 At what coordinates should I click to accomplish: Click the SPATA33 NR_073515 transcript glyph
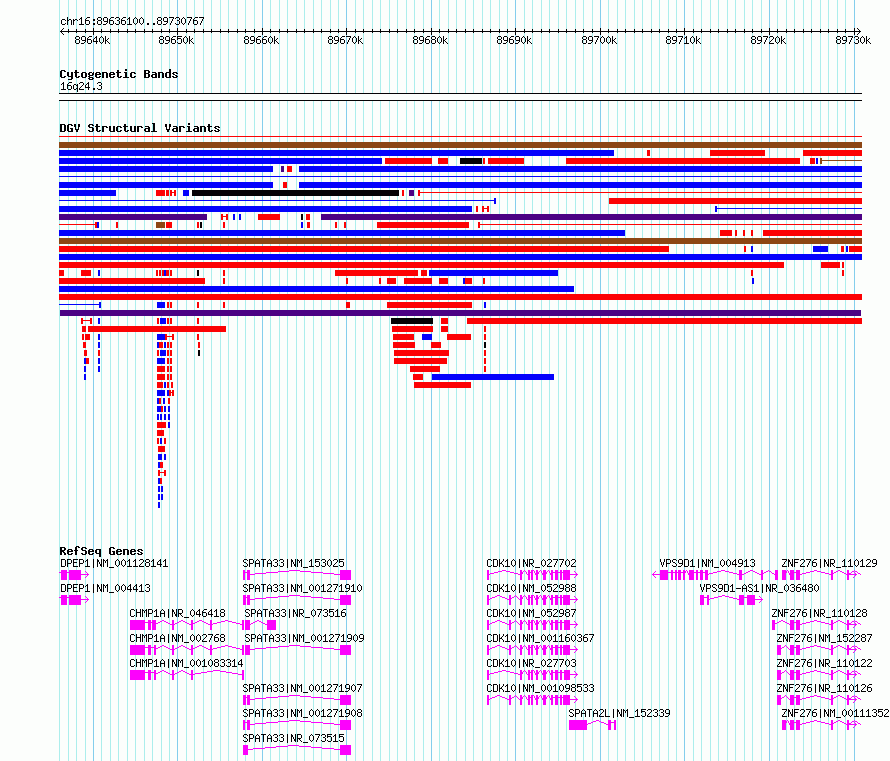pos(297,750)
